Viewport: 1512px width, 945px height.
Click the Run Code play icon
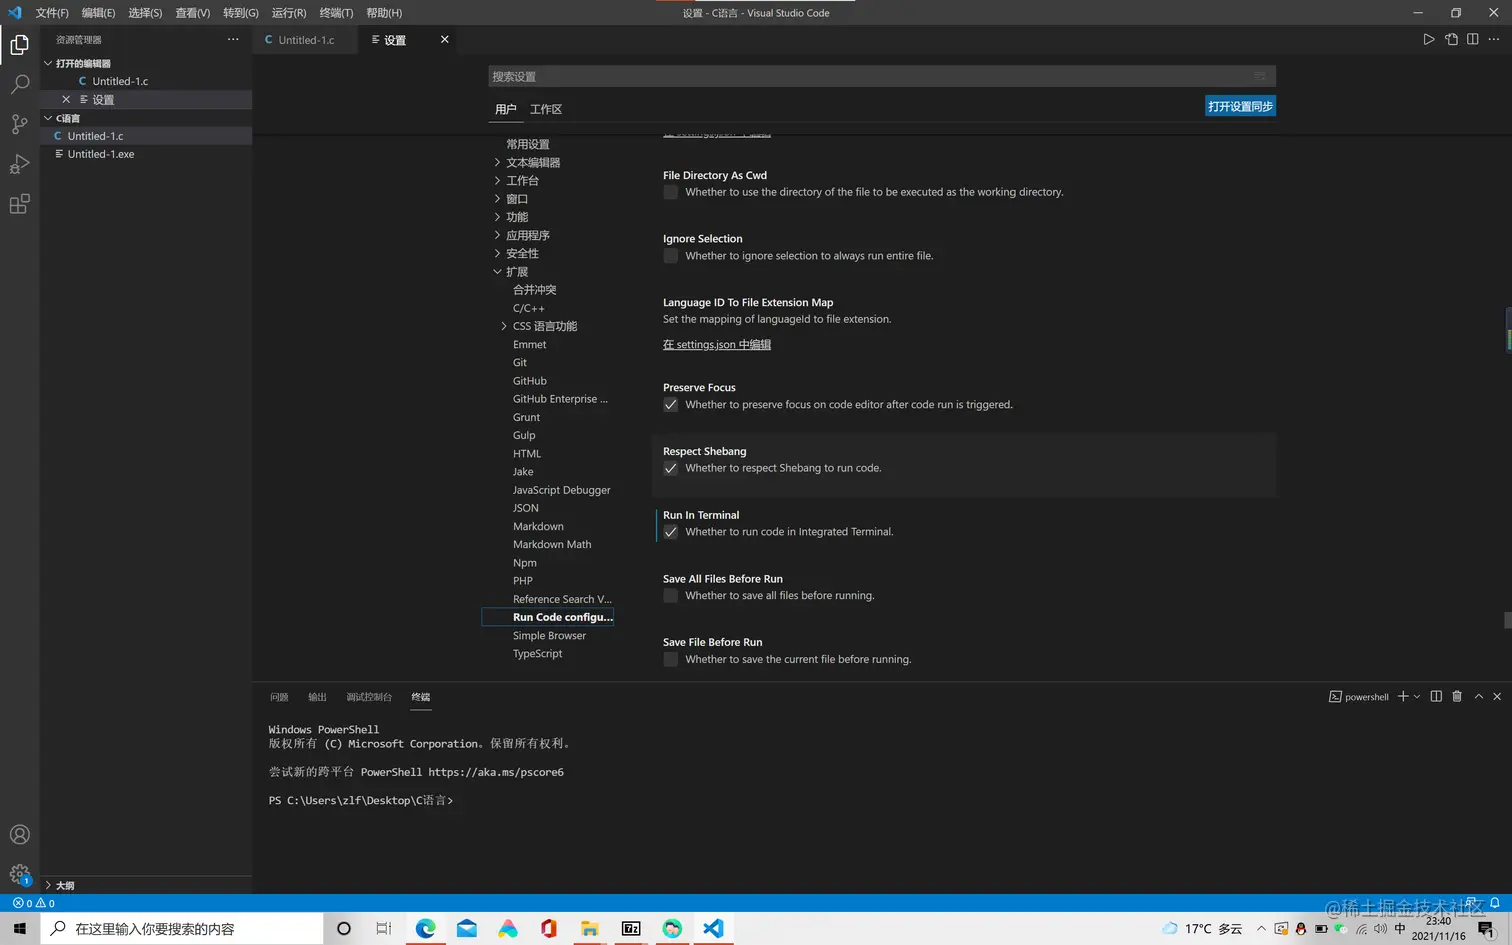1429,40
